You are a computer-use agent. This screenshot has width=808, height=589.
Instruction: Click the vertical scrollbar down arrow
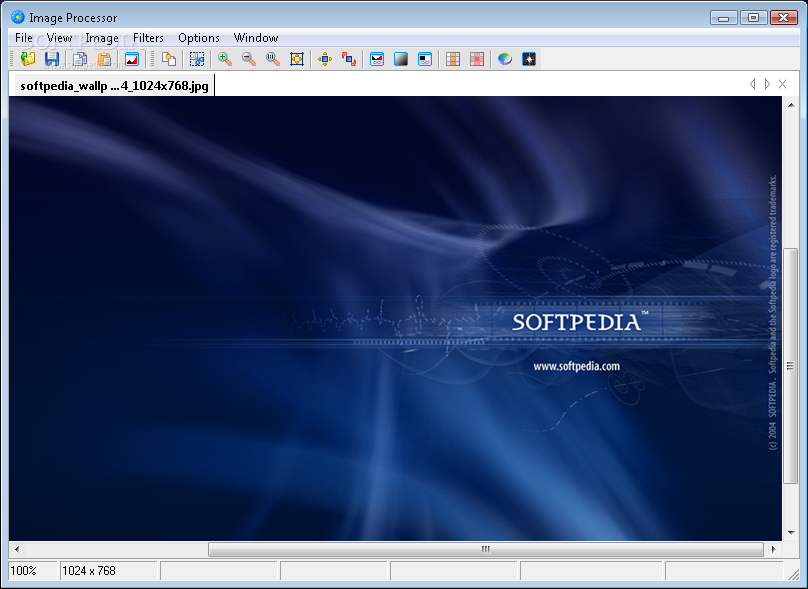791,533
